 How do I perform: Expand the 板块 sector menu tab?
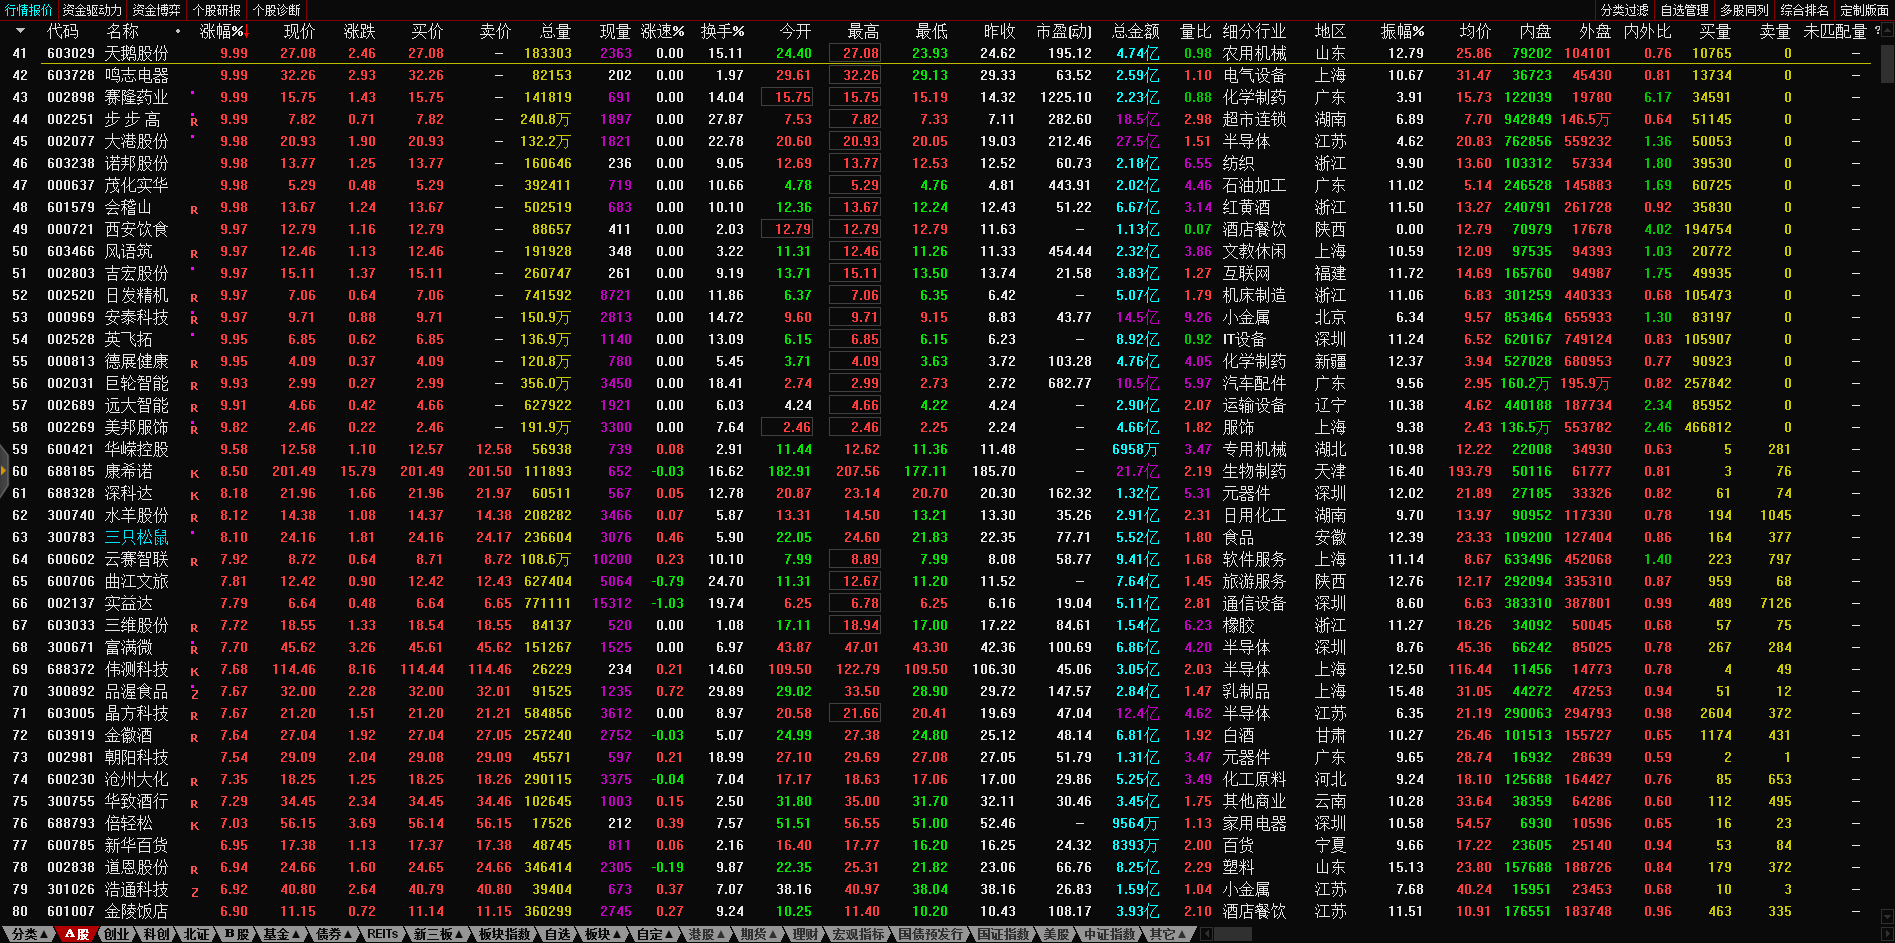point(602,934)
